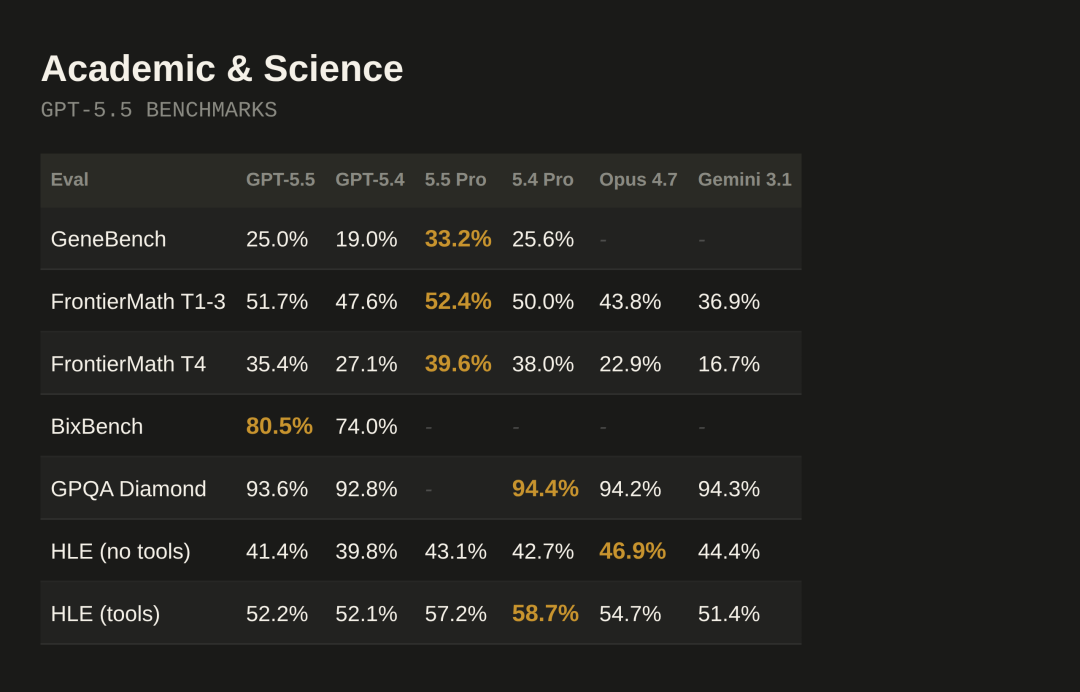Select the GPQA Diamond row label

[x=129, y=489]
